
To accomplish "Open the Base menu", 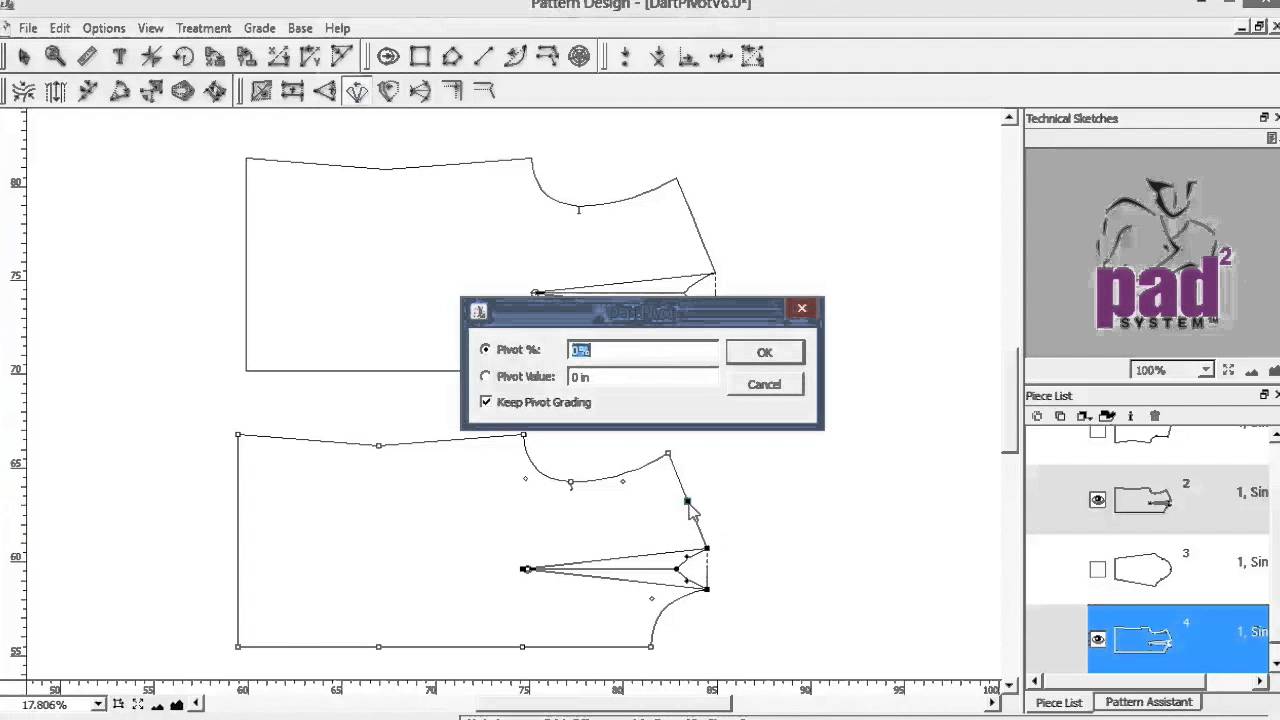I will pos(300,28).
